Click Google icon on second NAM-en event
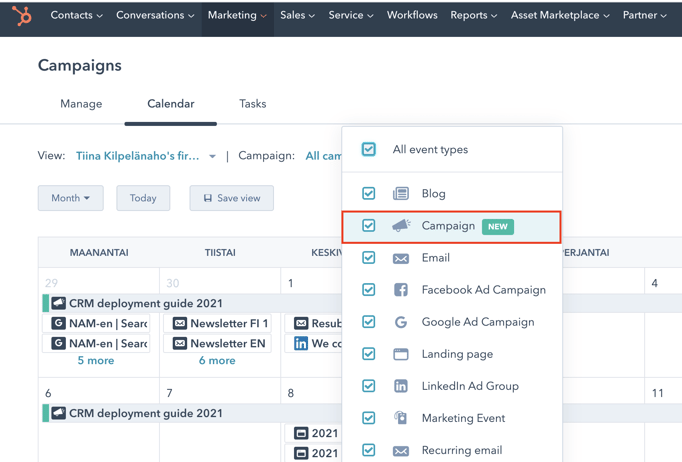Image resolution: width=682 pixels, height=462 pixels. [x=58, y=343]
